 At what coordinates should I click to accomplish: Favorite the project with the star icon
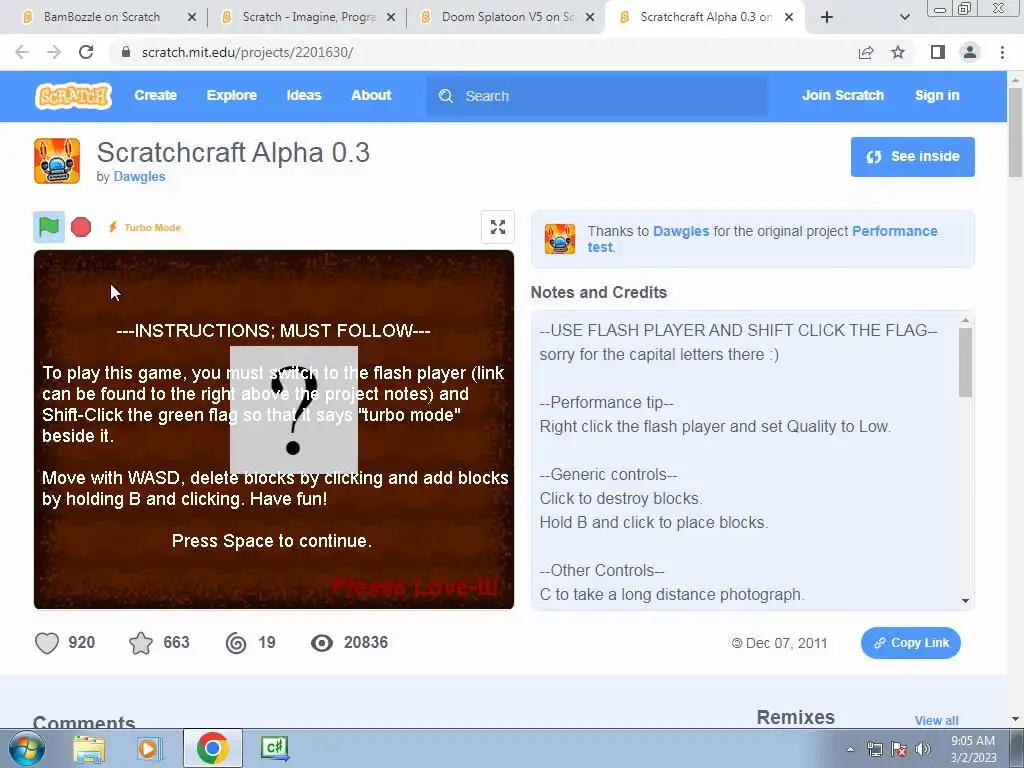point(141,643)
